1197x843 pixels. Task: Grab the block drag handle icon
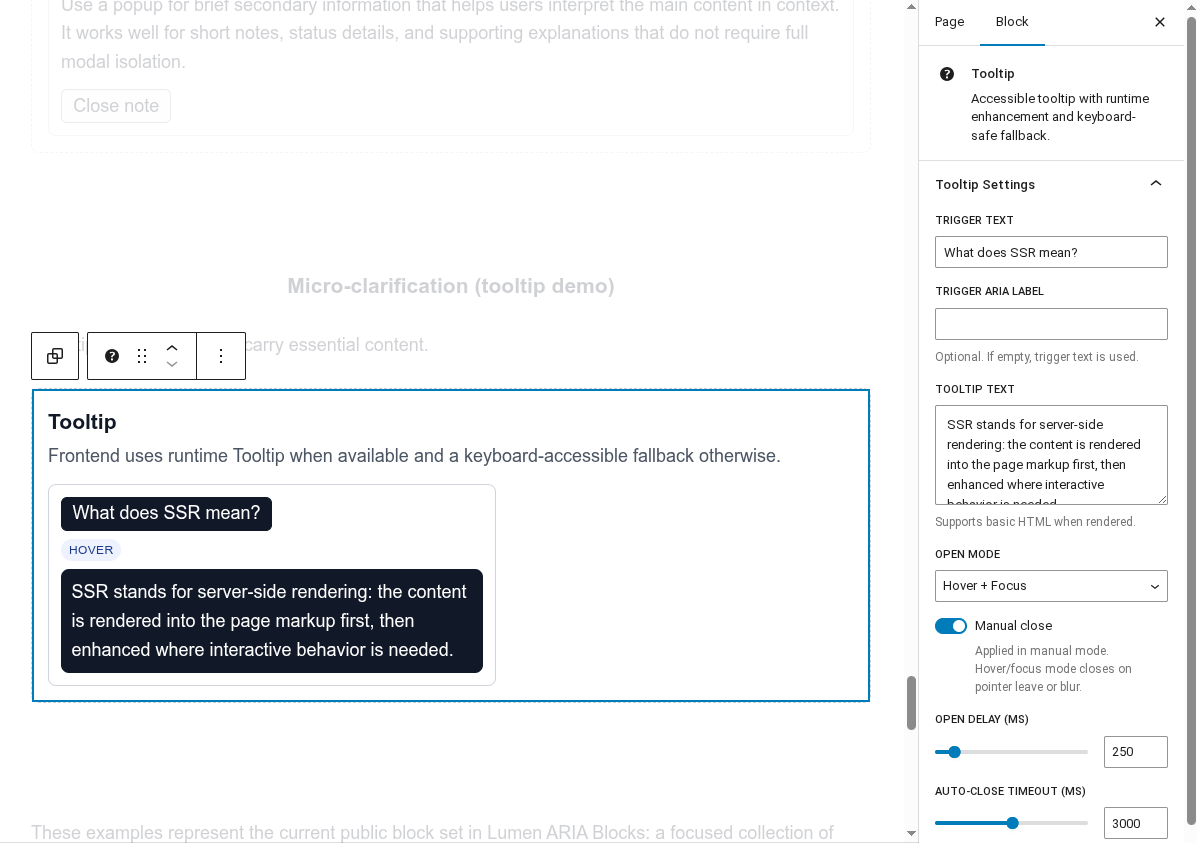tap(142, 356)
